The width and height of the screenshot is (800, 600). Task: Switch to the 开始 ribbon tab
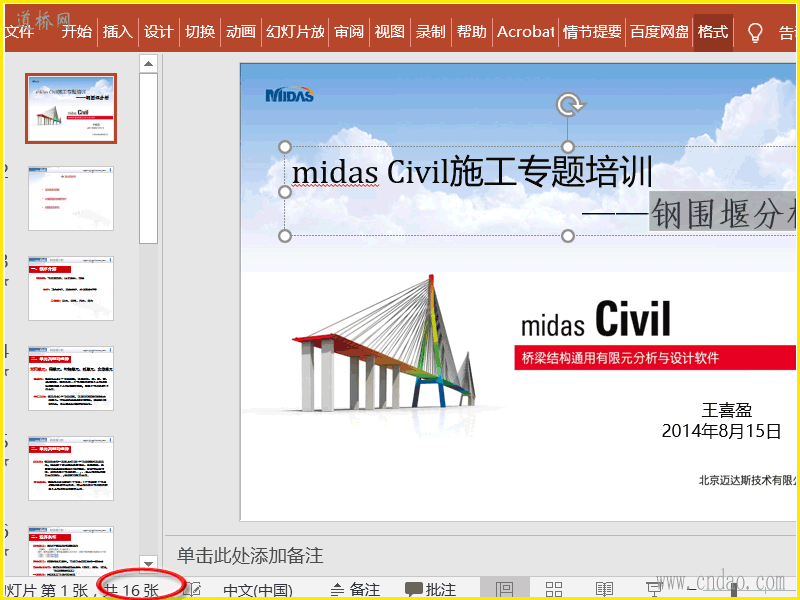click(x=77, y=32)
